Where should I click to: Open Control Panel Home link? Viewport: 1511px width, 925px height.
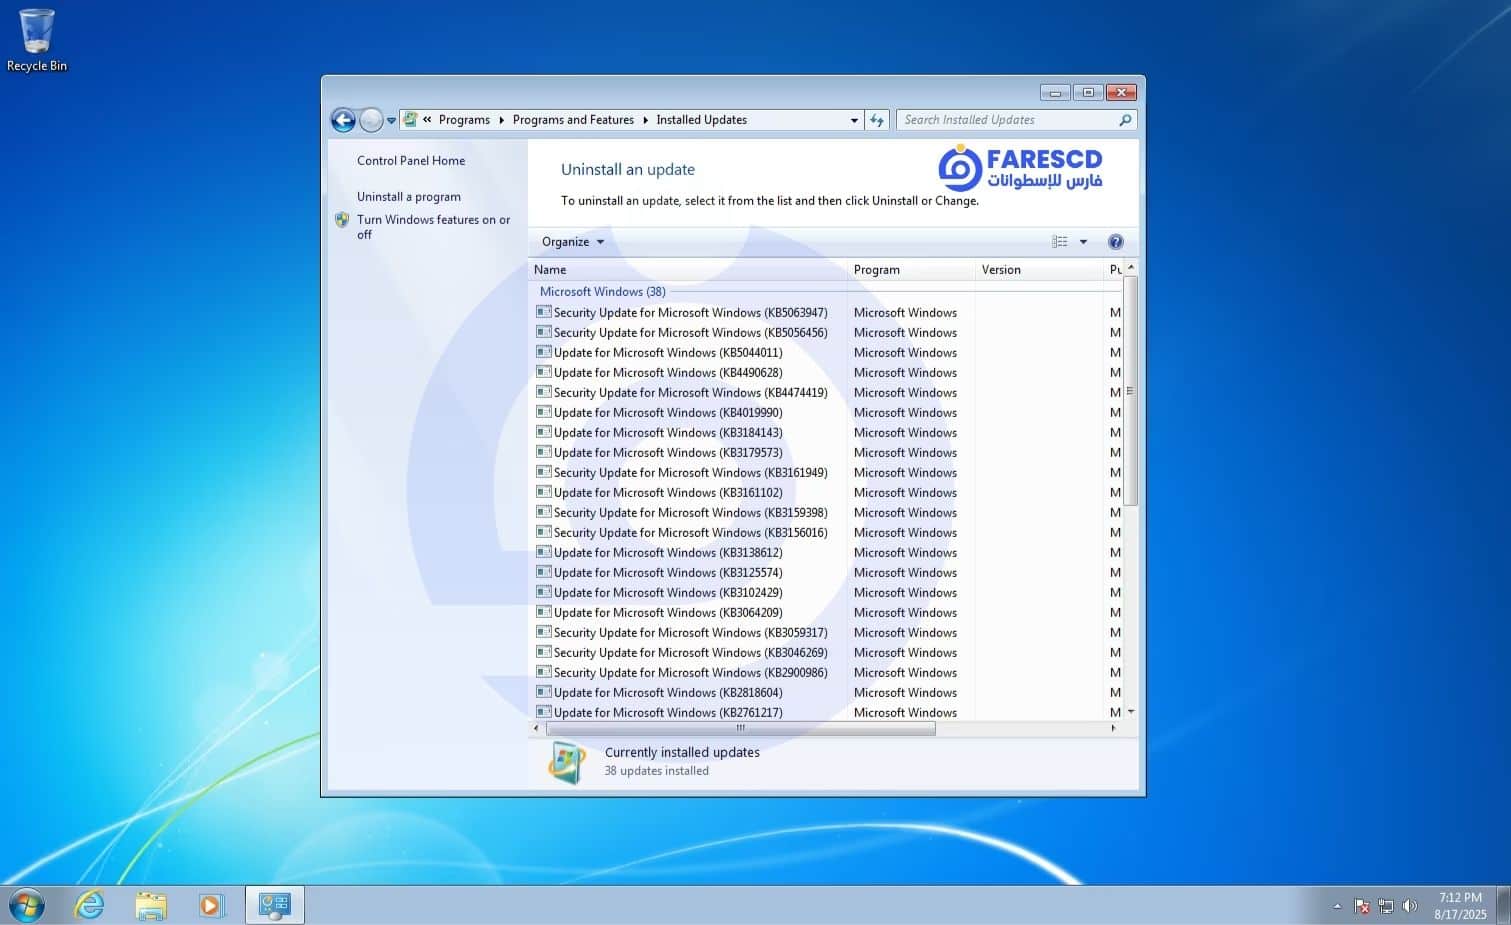point(411,161)
